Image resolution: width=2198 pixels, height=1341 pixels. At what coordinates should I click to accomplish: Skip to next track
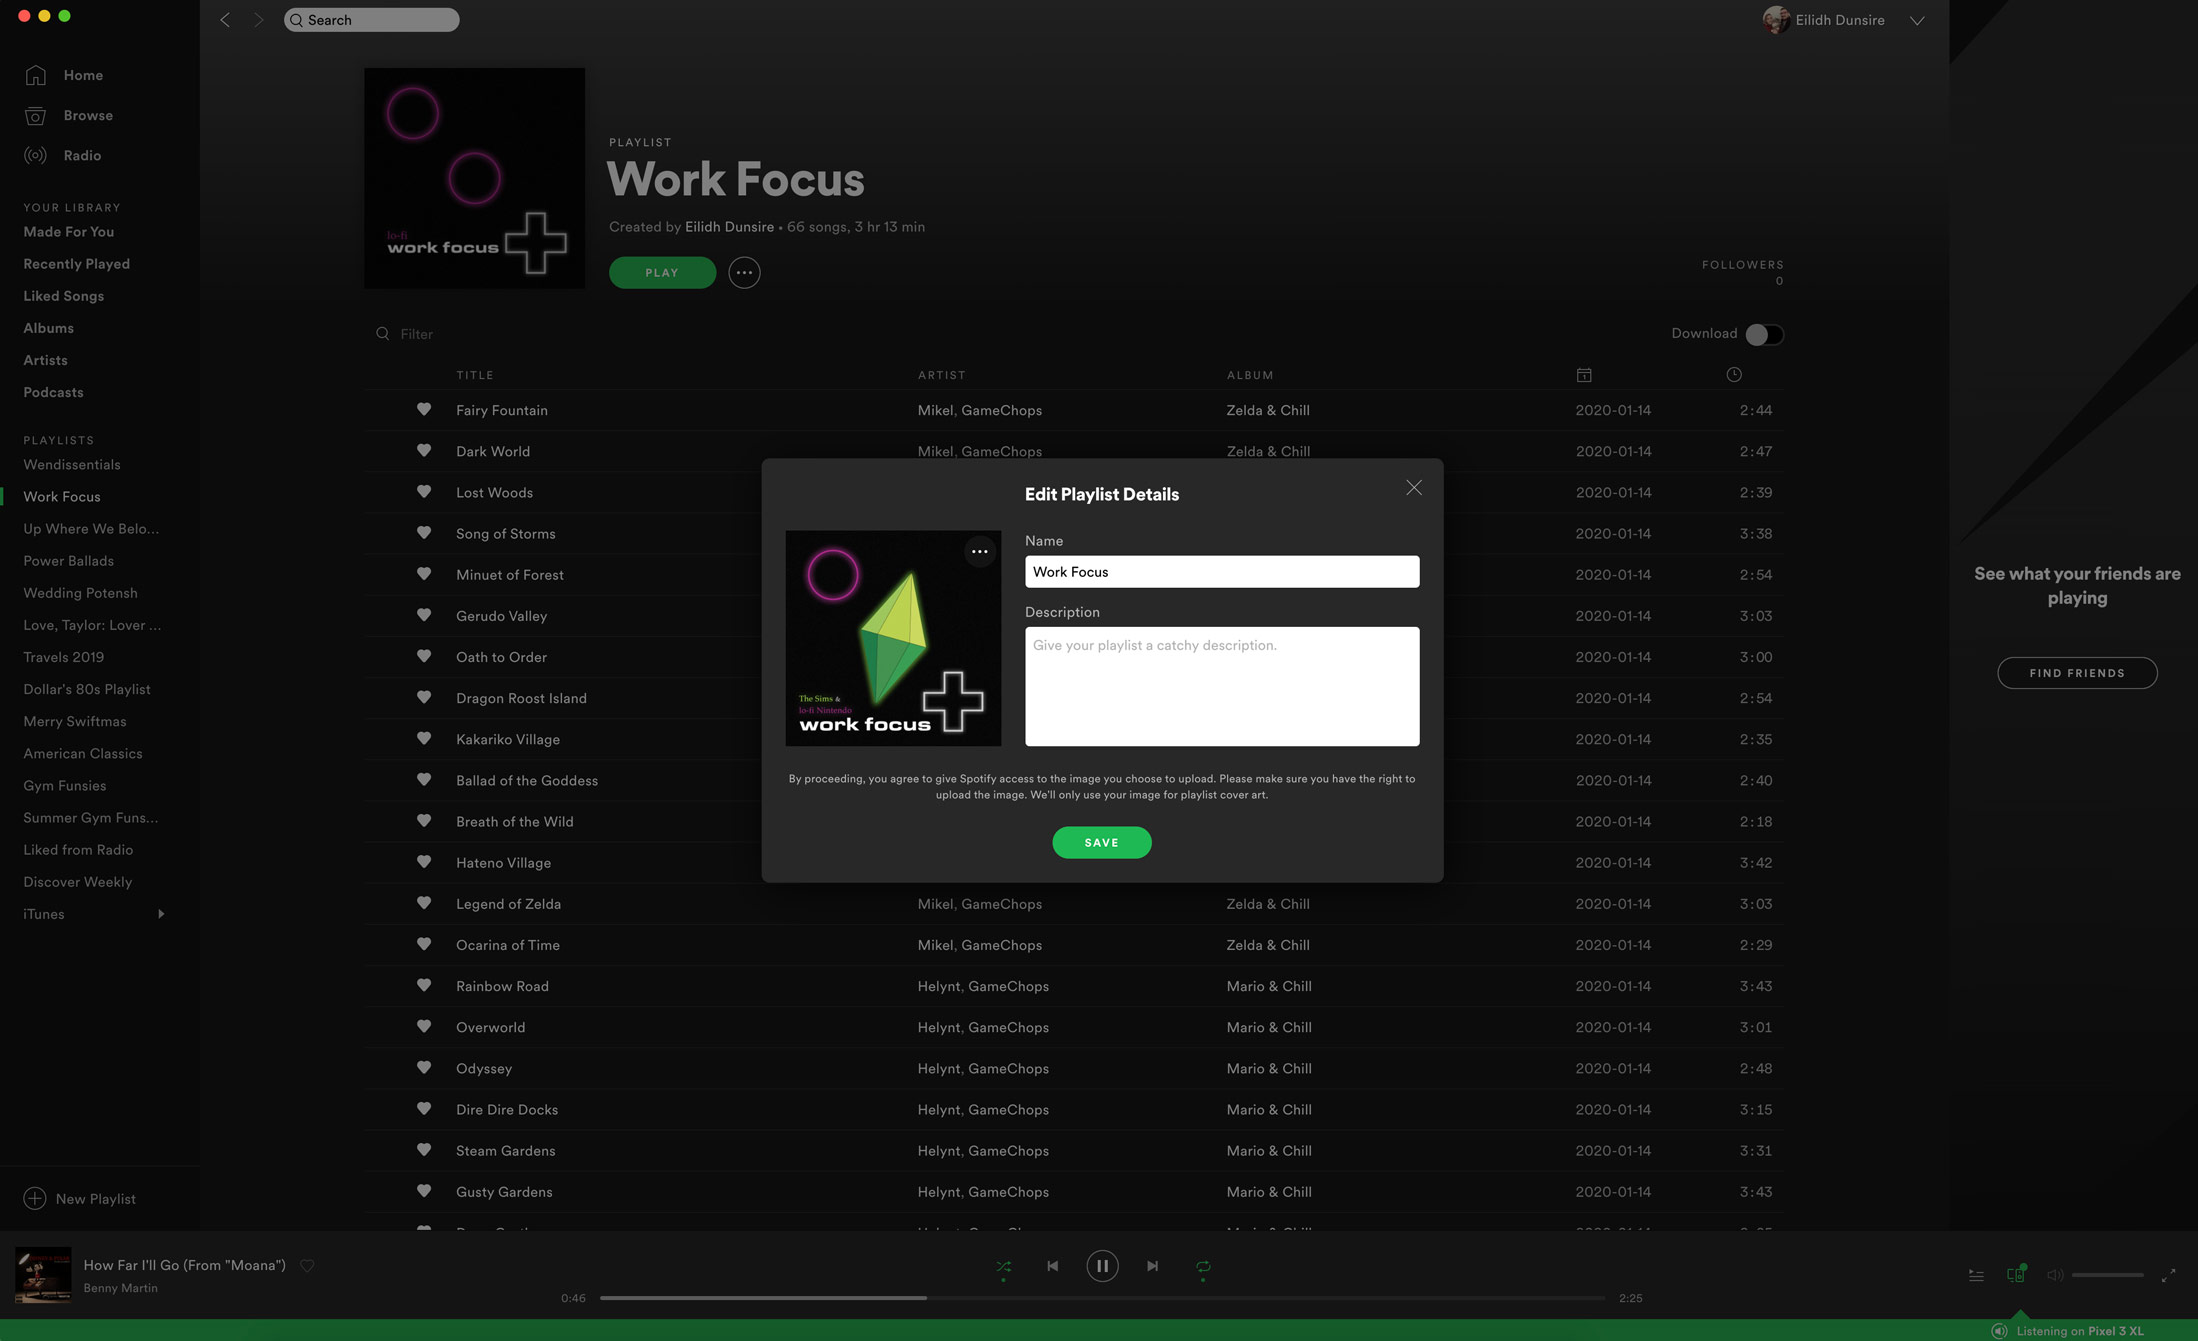point(1152,1266)
